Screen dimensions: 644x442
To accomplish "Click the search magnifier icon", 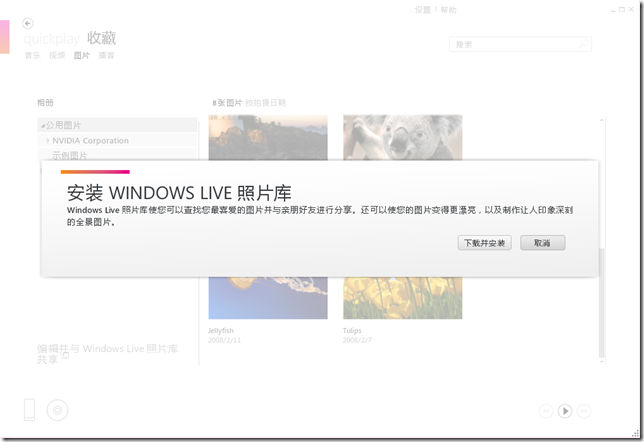I will pyautogui.click(x=584, y=44).
